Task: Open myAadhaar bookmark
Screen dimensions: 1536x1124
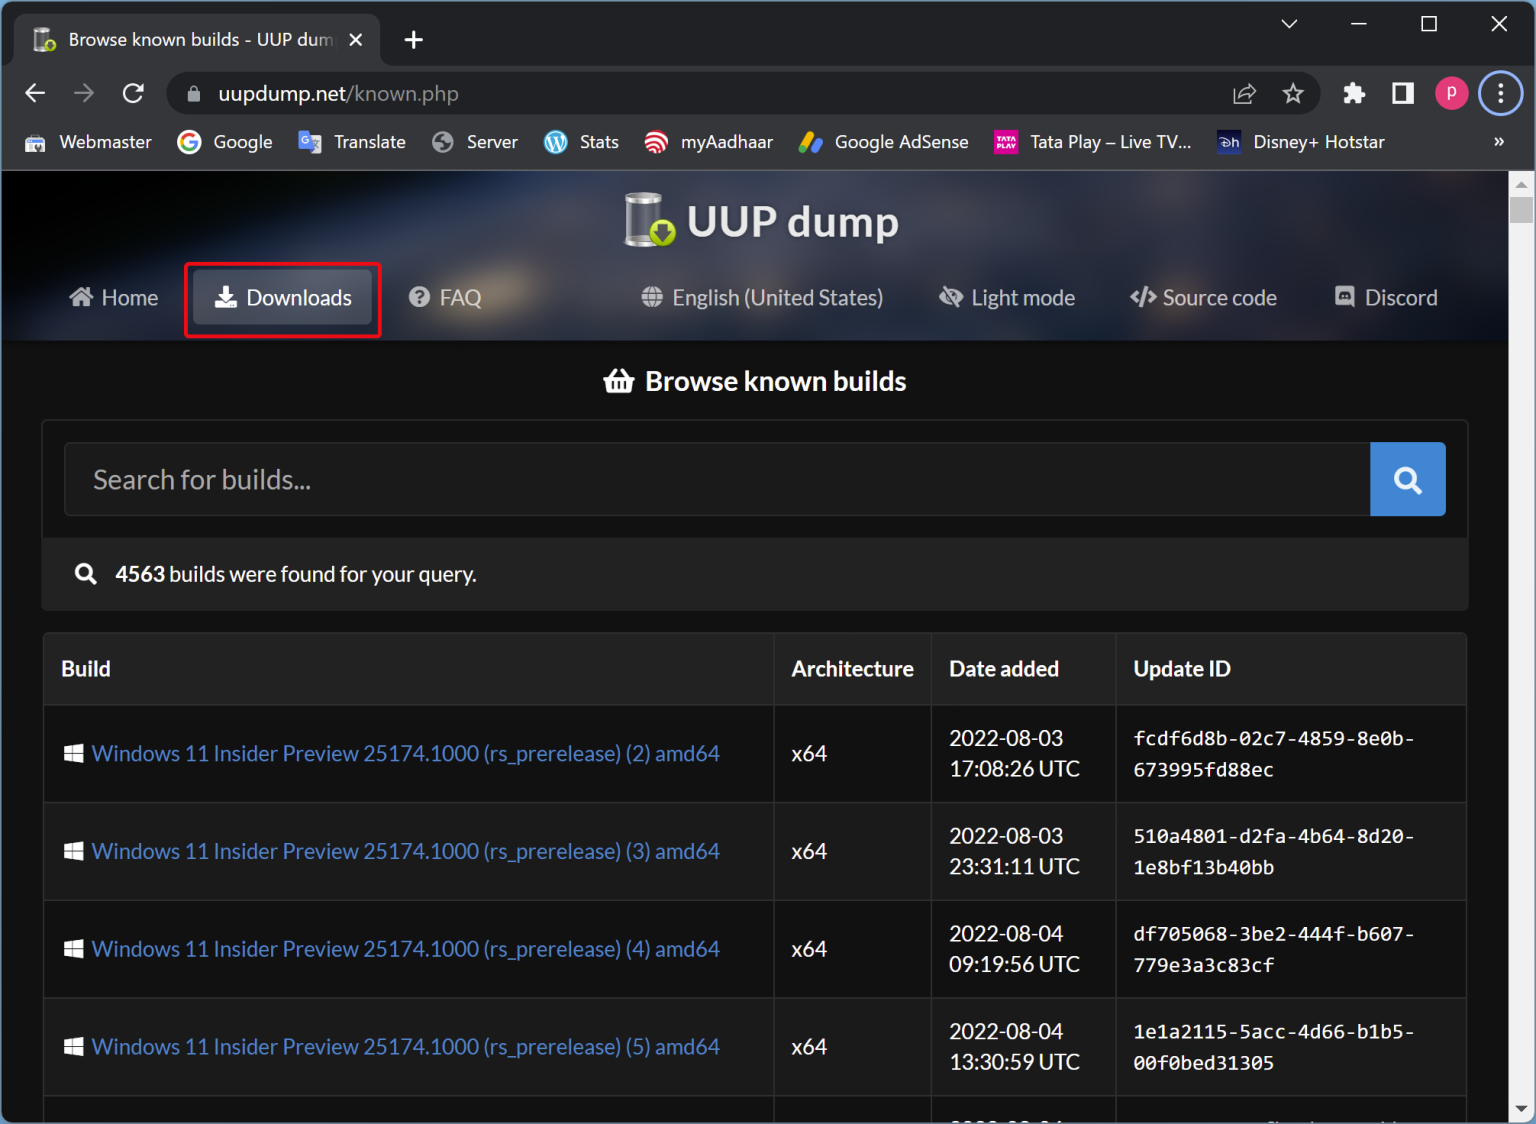Action: pyautogui.click(x=709, y=142)
